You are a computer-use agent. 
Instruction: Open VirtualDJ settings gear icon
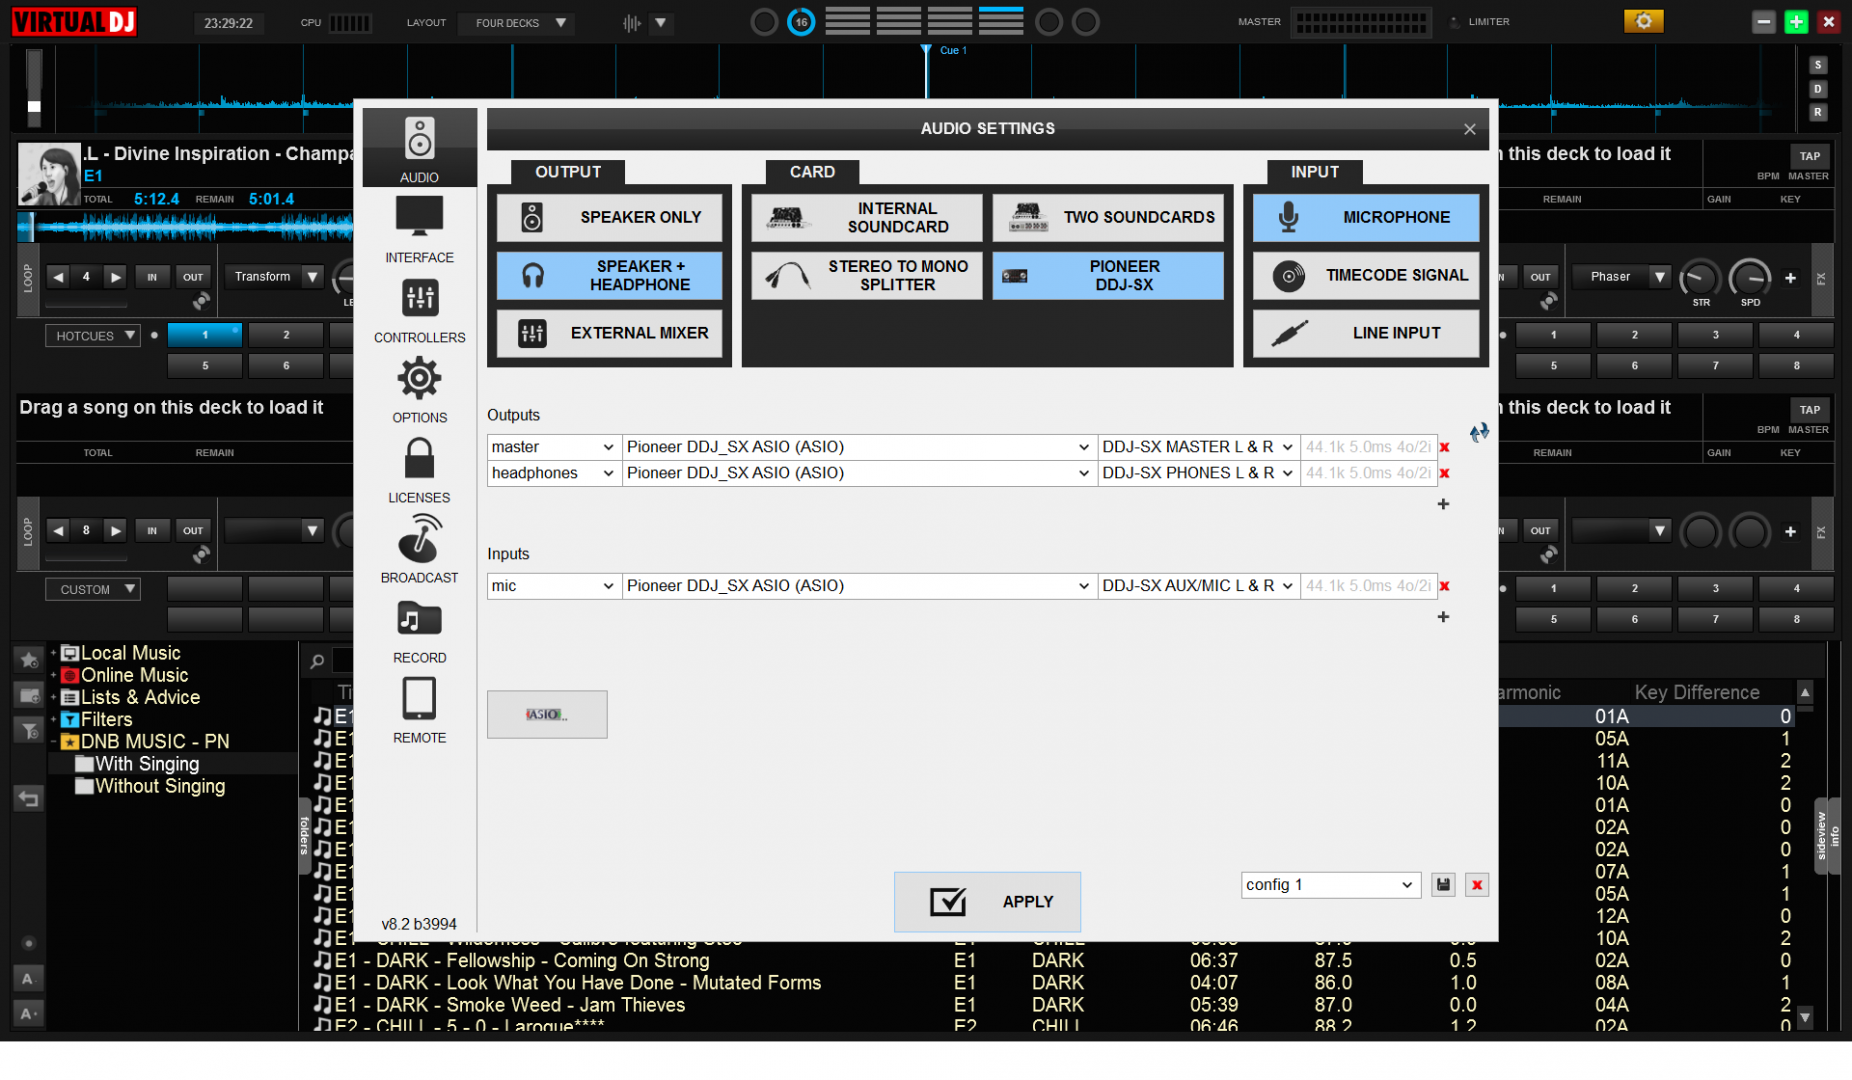pyautogui.click(x=1643, y=21)
